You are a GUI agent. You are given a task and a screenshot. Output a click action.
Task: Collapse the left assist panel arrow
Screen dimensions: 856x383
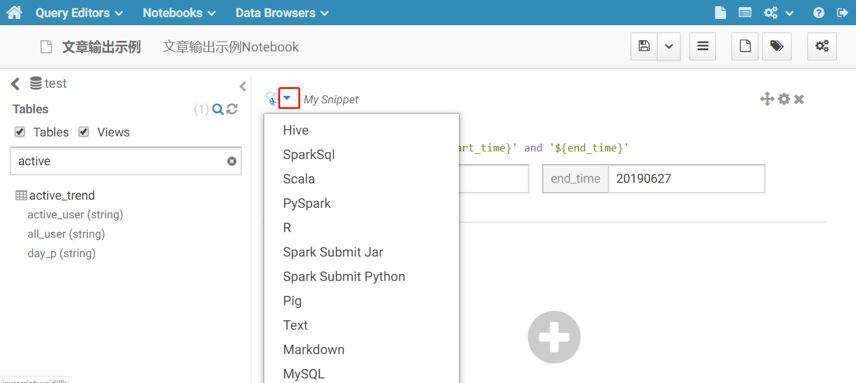point(242,86)
